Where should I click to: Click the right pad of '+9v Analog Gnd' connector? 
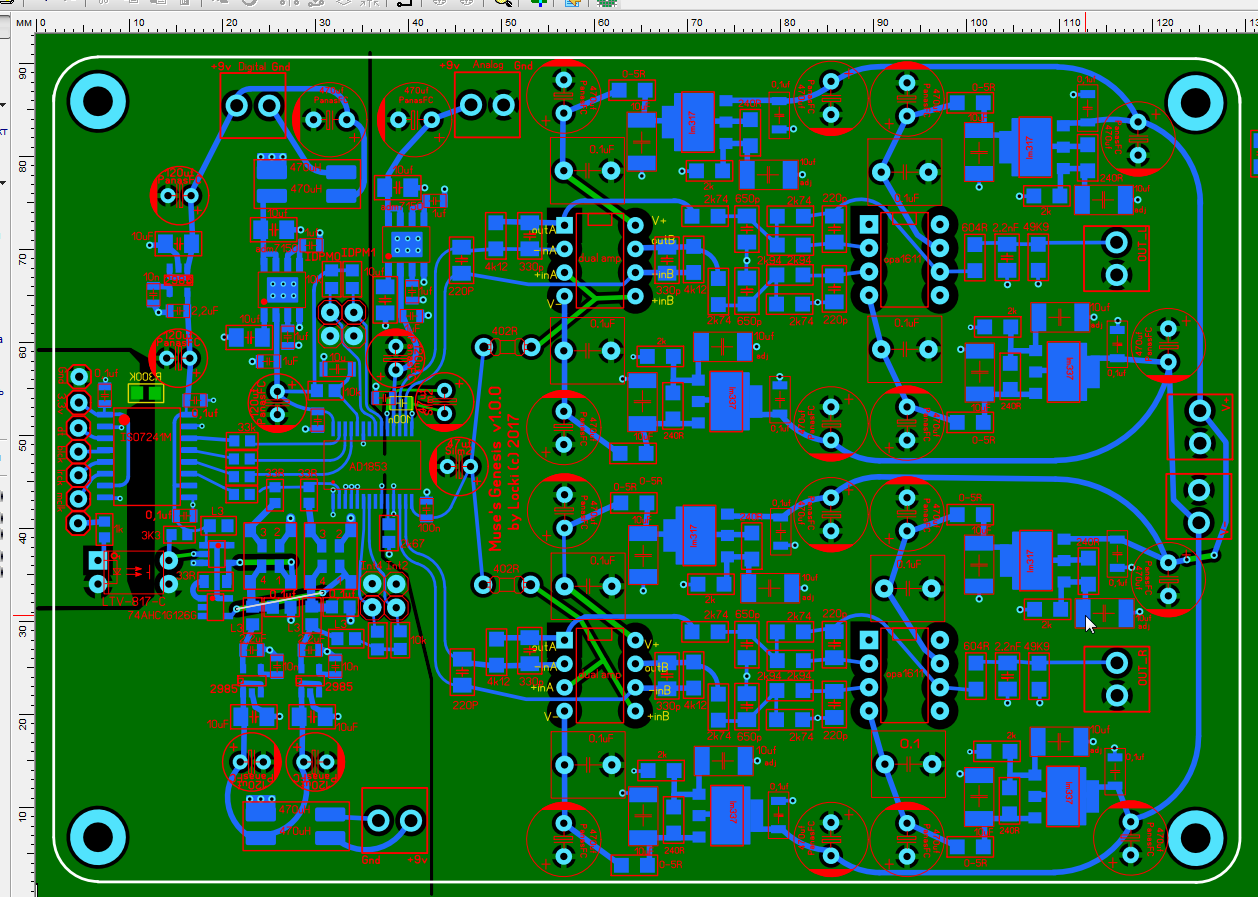coord(502,105)
